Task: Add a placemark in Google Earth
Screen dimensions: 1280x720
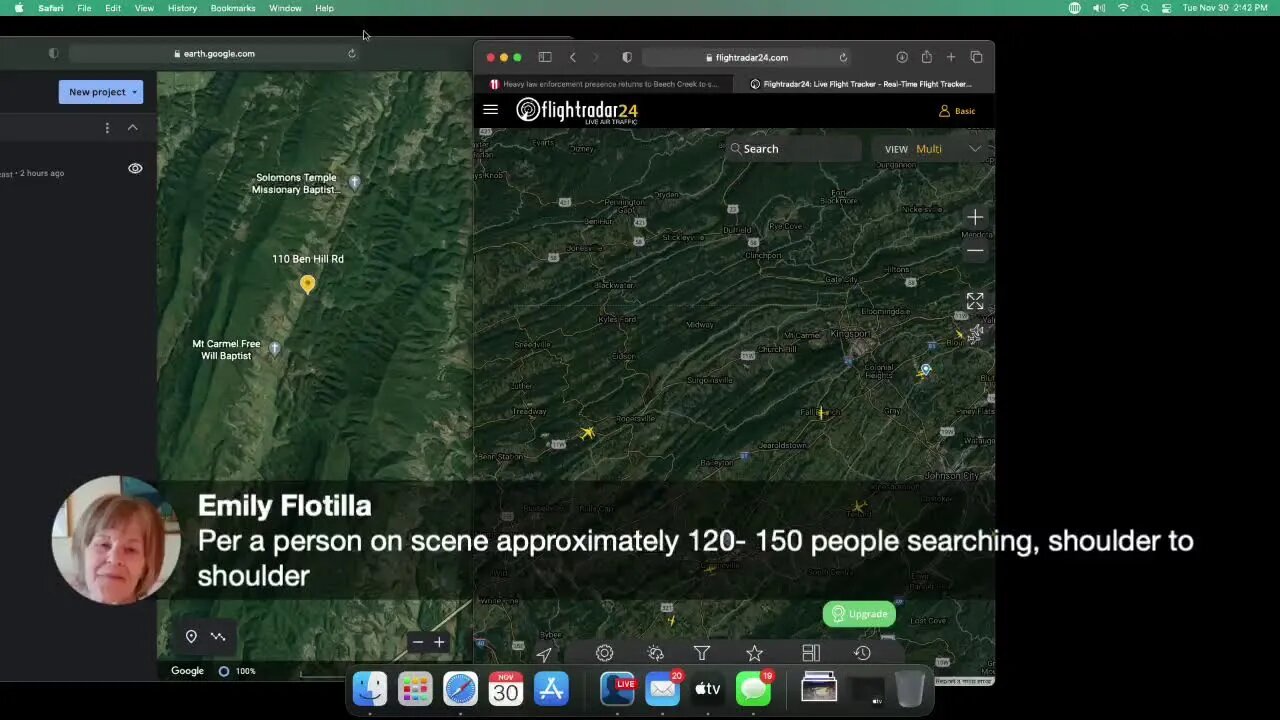Action: (191, 637)
